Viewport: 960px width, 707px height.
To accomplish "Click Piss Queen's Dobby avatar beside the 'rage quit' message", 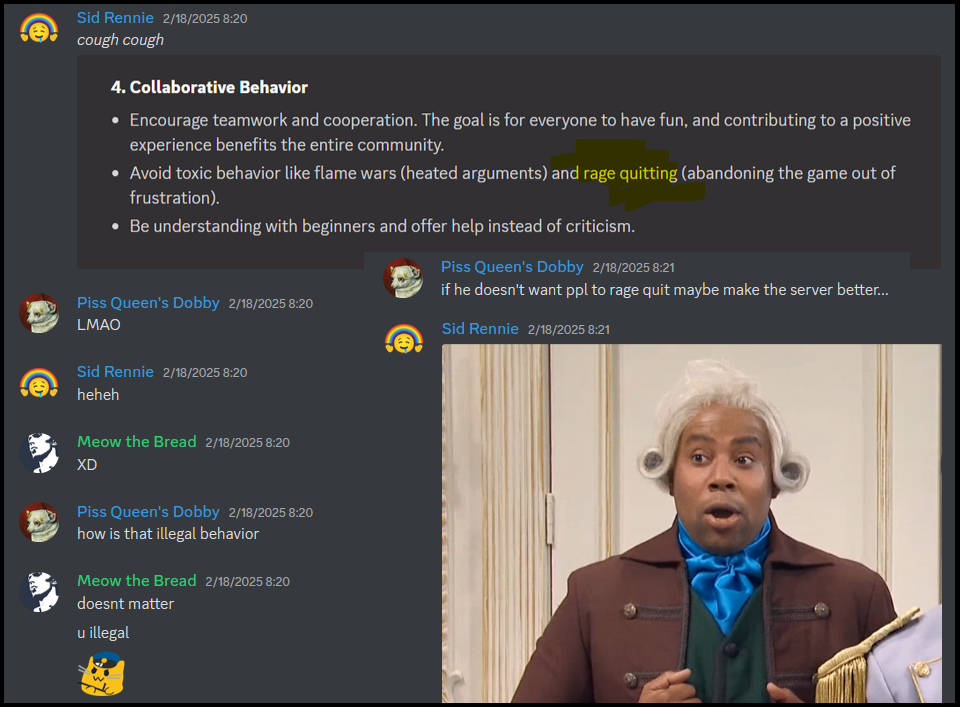I will pos(403,278).
